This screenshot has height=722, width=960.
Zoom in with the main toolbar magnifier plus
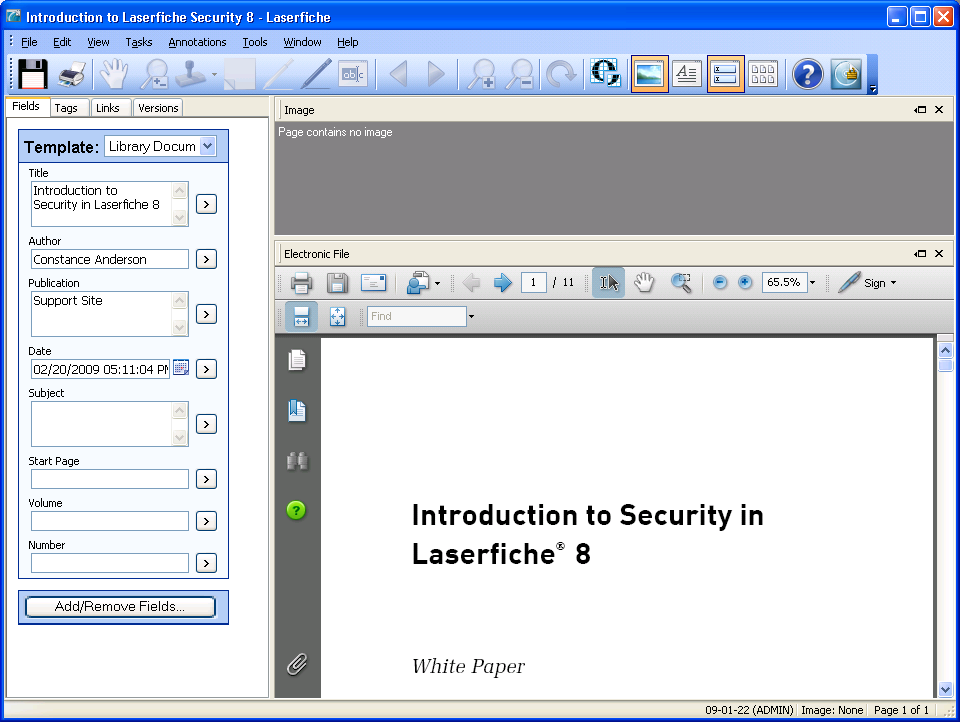coord(481,75)
